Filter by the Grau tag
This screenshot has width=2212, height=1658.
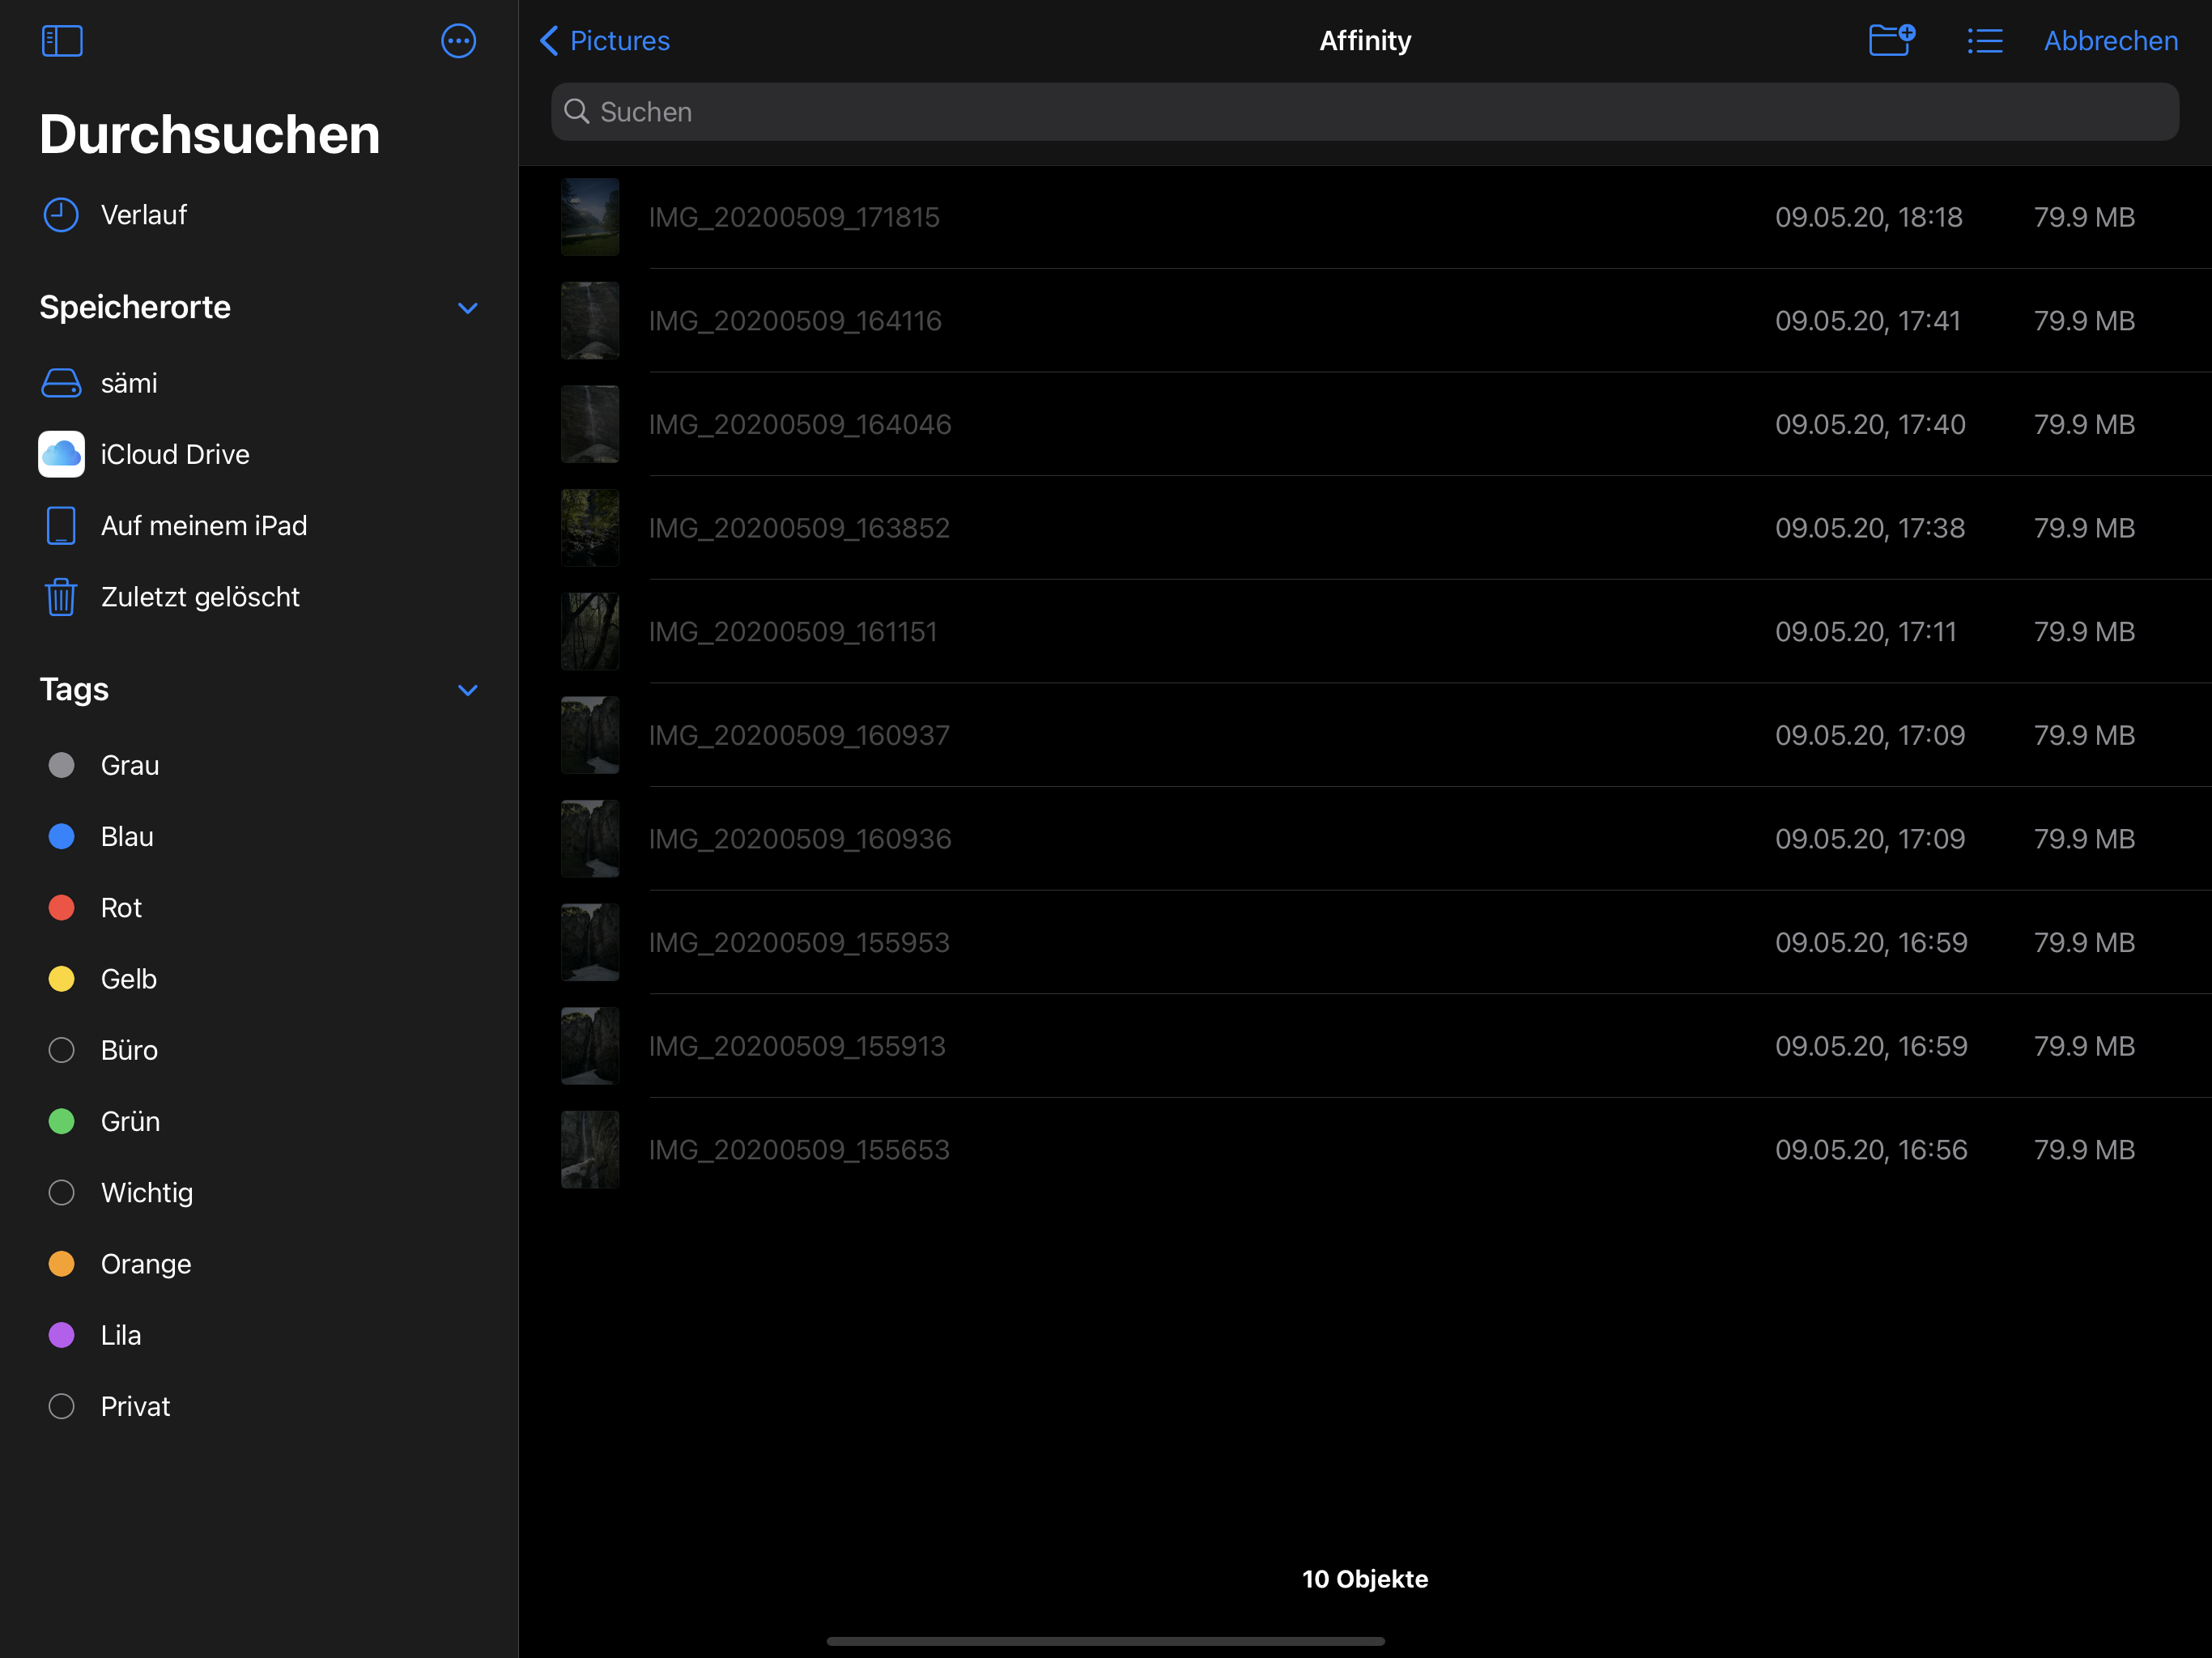[x=259, y=765]
